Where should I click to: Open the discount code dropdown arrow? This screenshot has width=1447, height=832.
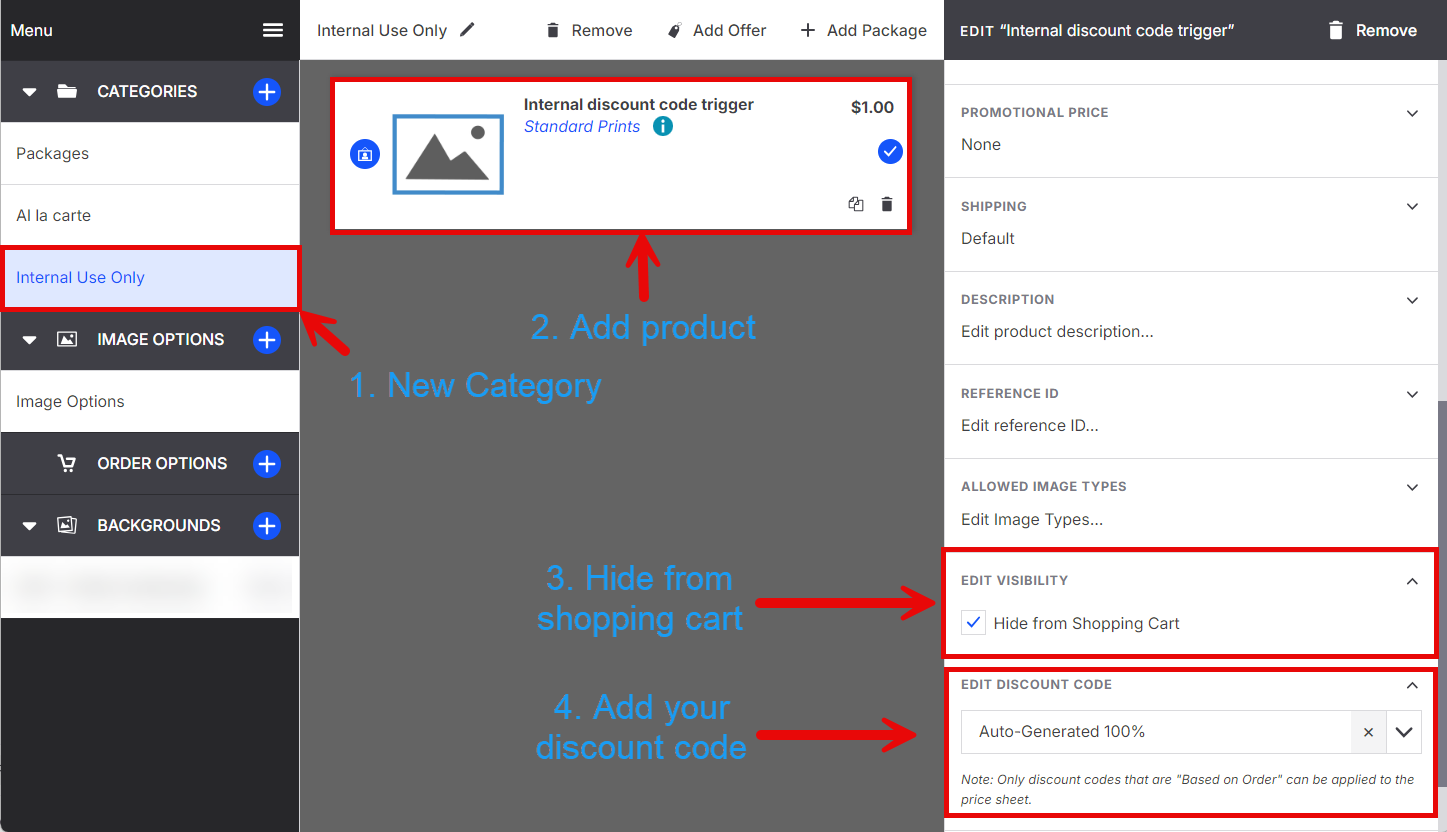click(1404, 732)
